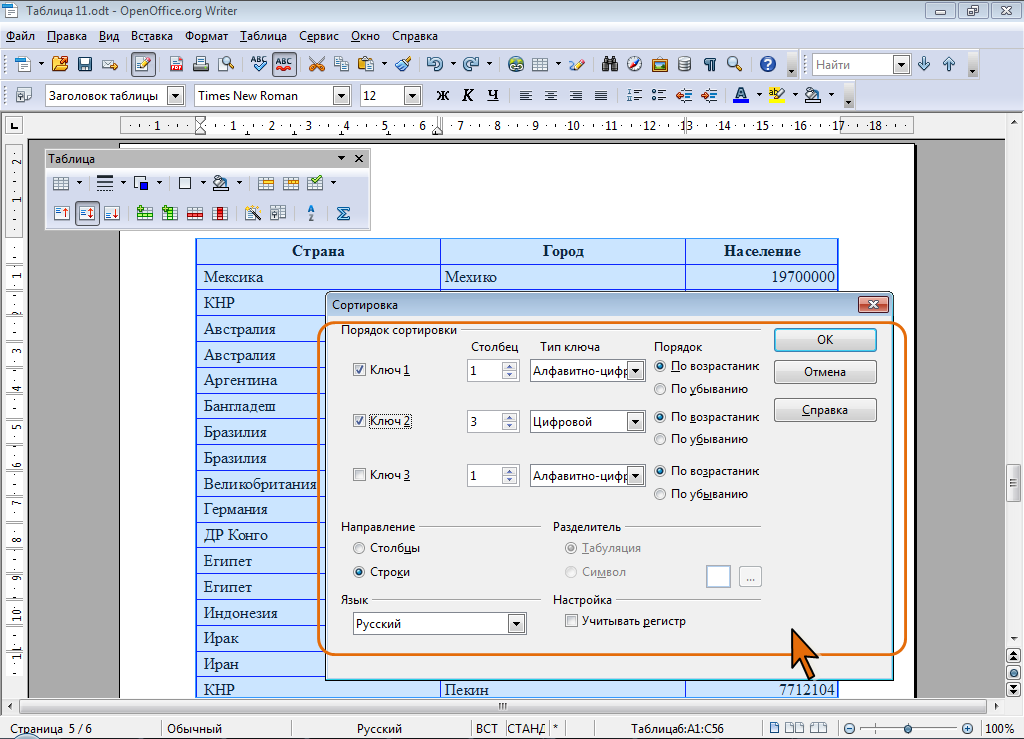Click Столбец field for Ключ 2

pyautogui.click(x=485, y=422)
